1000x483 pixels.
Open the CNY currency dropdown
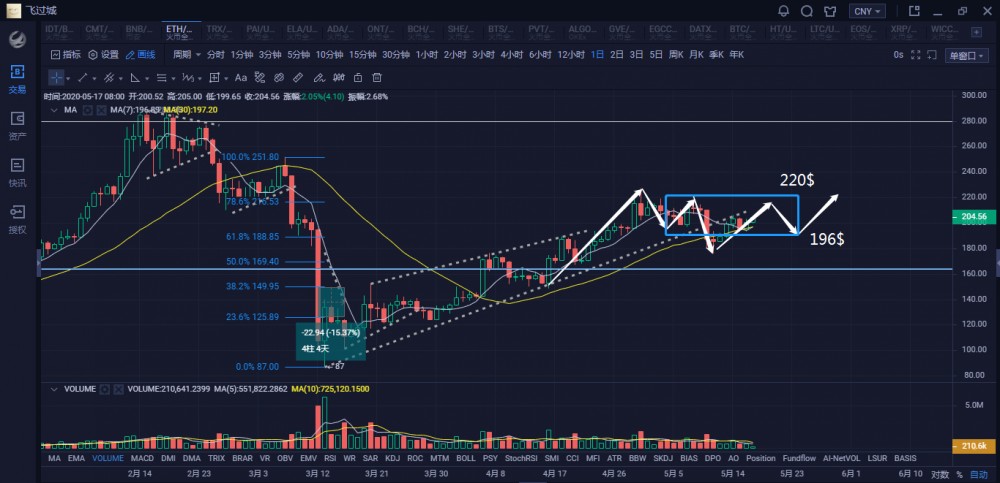866,12
